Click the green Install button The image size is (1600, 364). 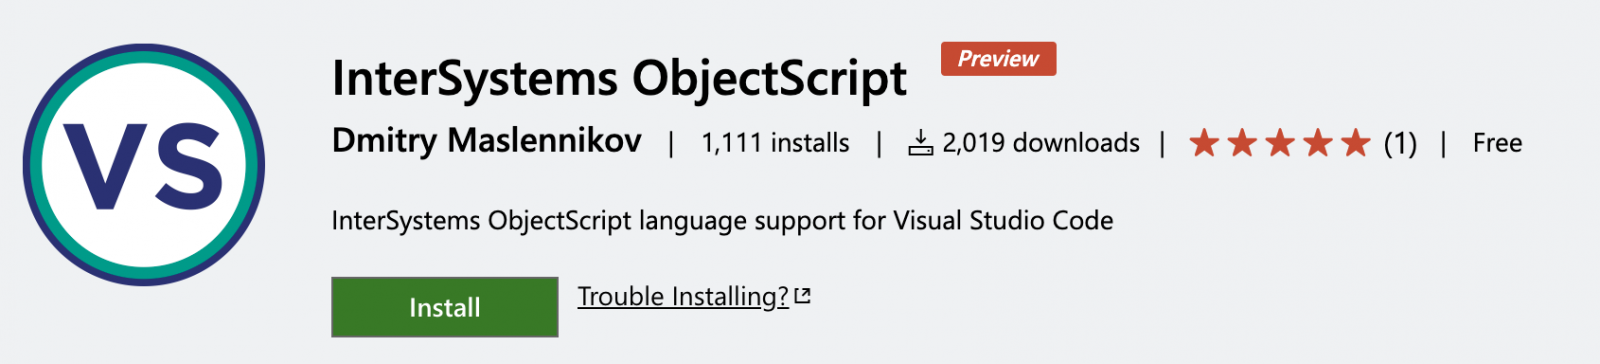click(x=445, y=307)
